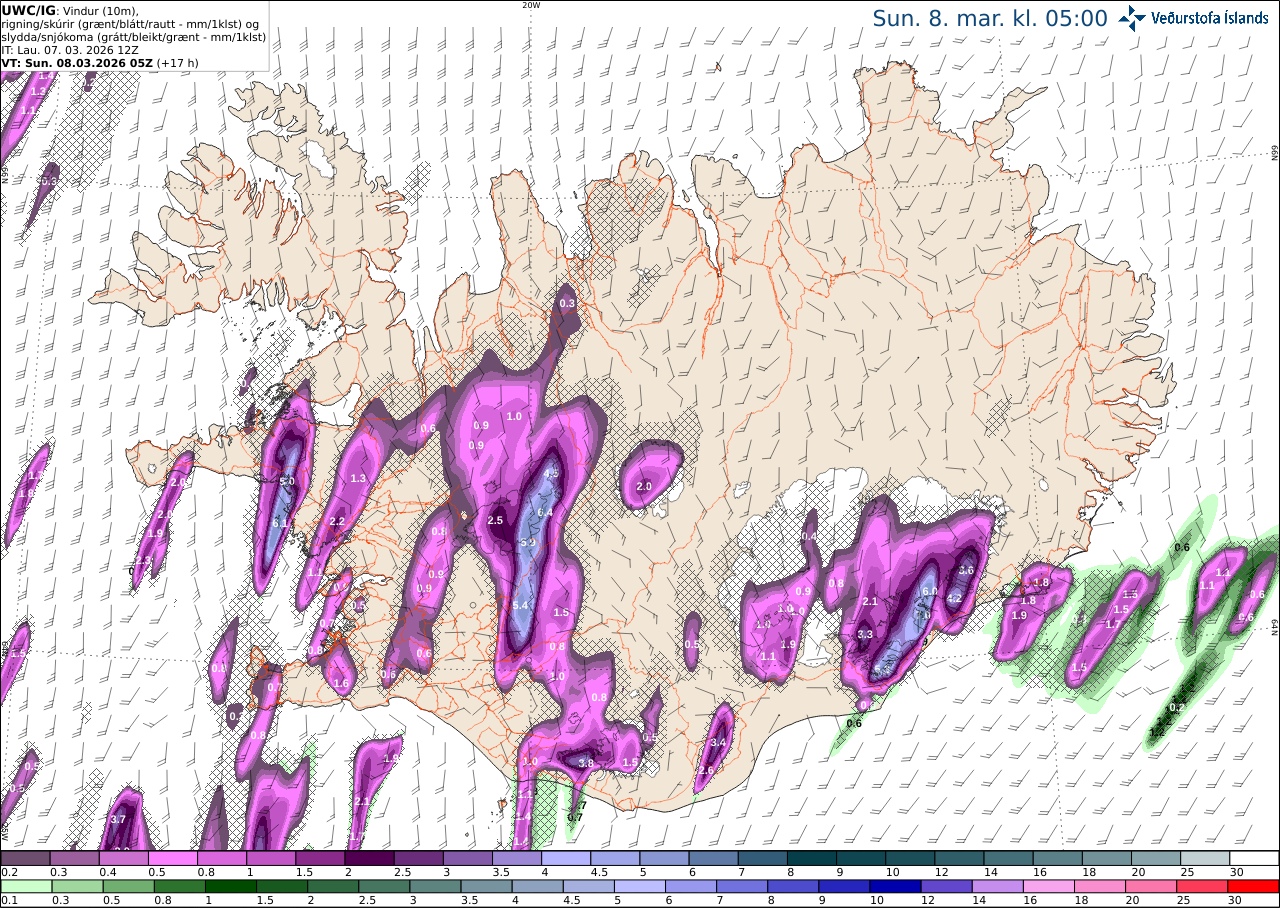Select bottom legend dark green swatch labeled 1
Image resolution: width=1280 pixels, height=908 pixels.
click(x=229, y=886)
